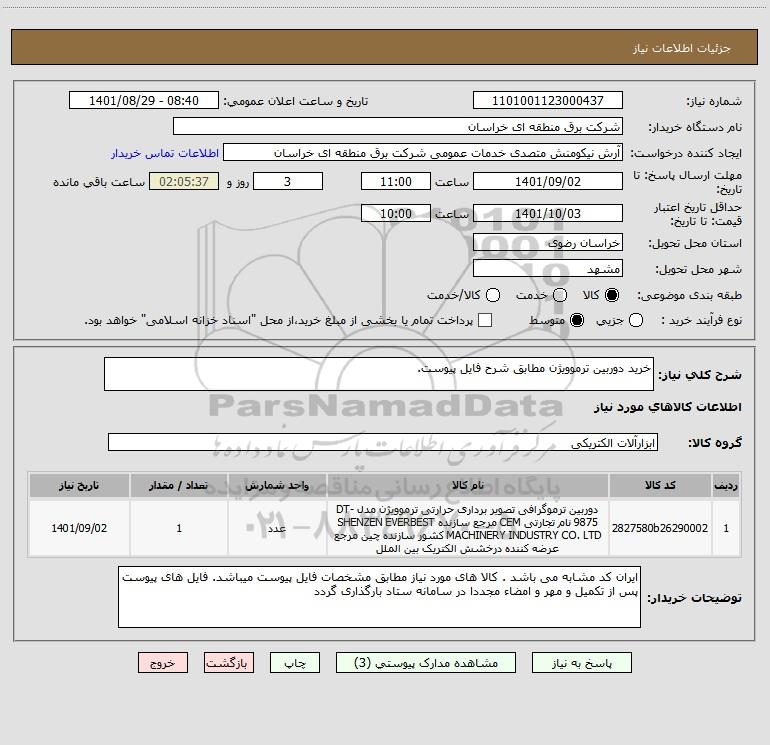Screen dimensions: 770x745
Task: Open مشاهده مدارک پیوستی (3) button
Action: pyautogui.click(x=426, y=663)
